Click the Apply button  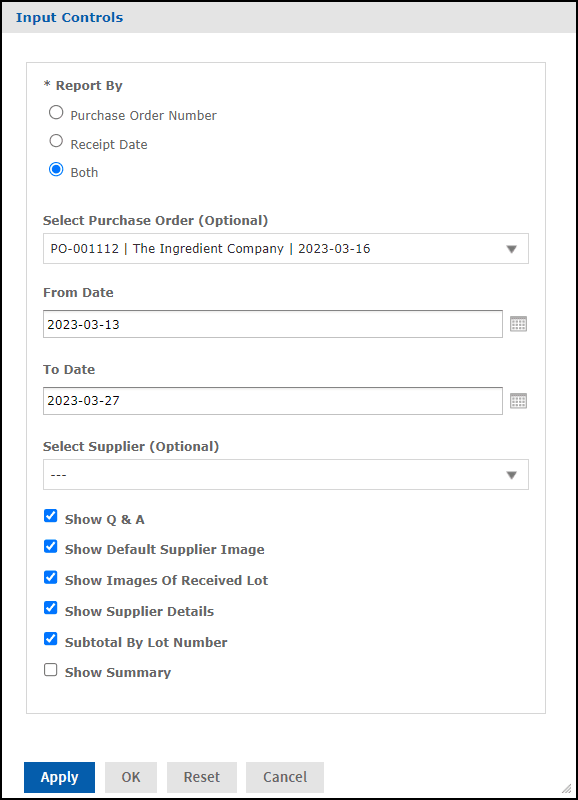pyautogui.click(x=59, y=777)
